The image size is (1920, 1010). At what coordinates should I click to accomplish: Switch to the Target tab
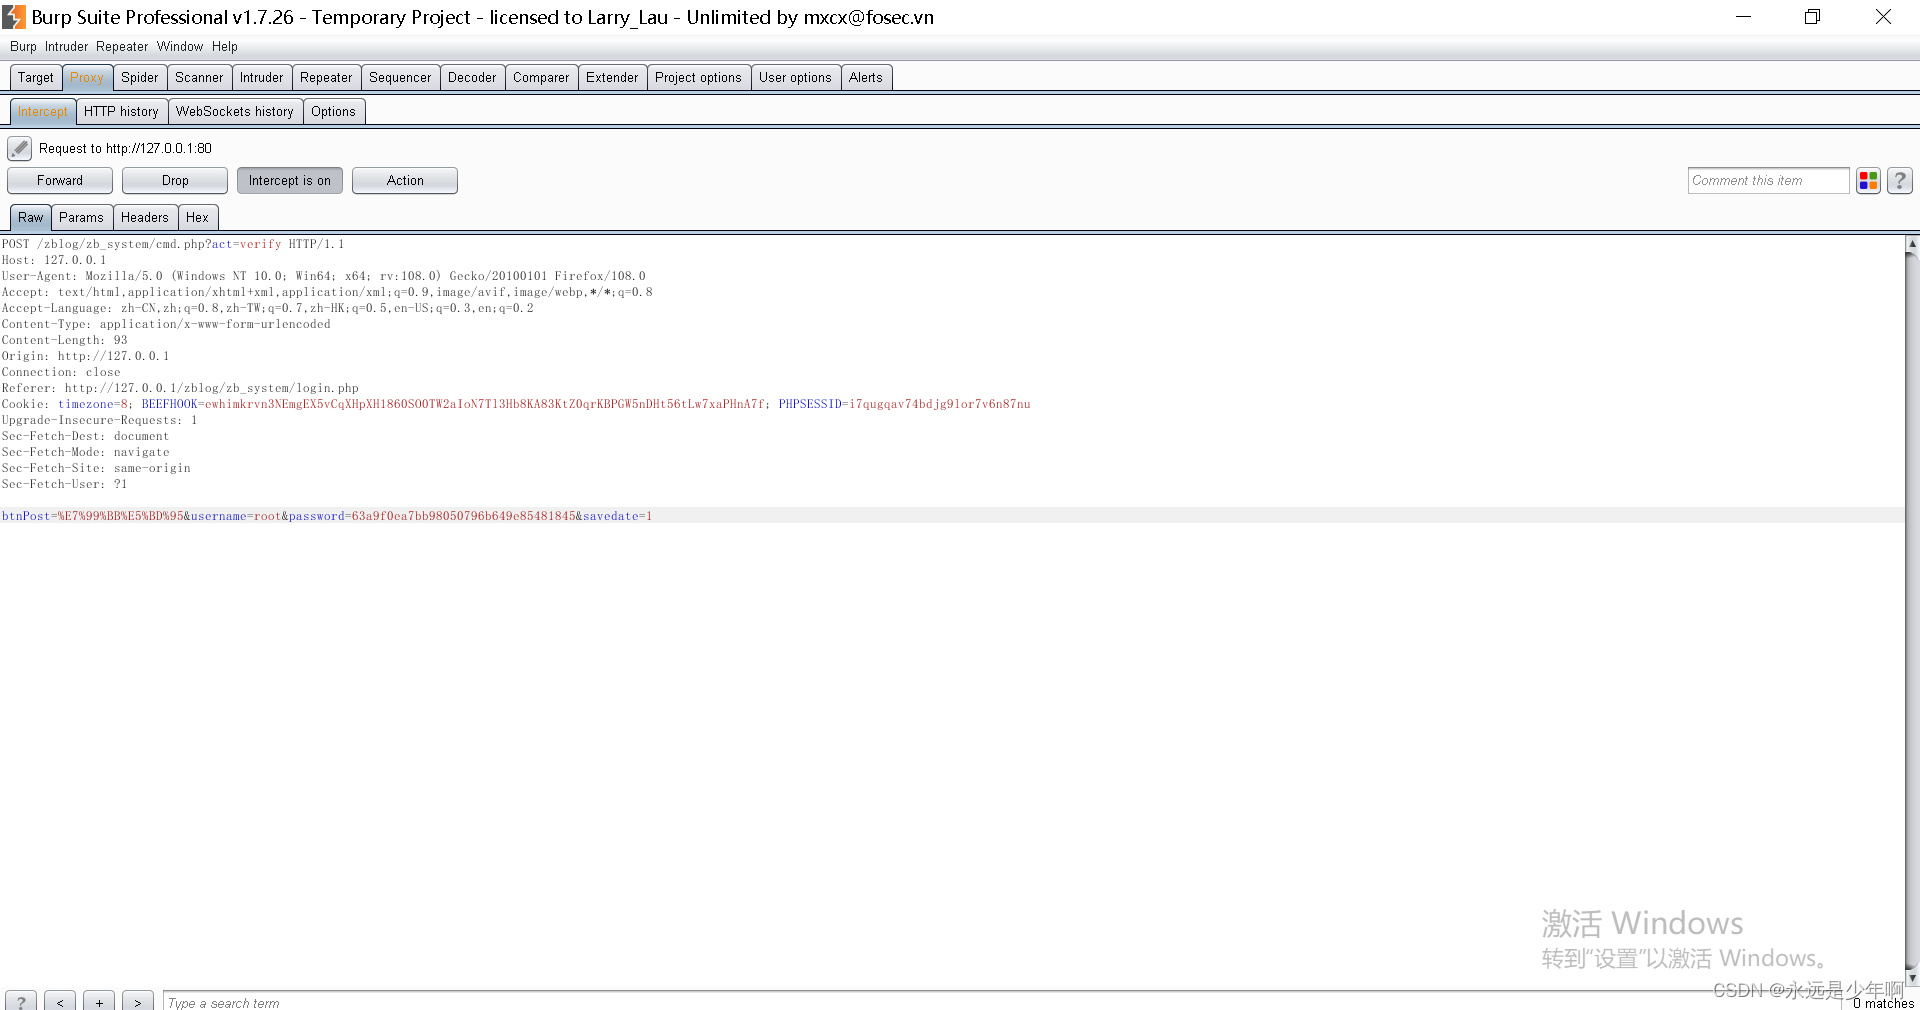tap(36, 78)
